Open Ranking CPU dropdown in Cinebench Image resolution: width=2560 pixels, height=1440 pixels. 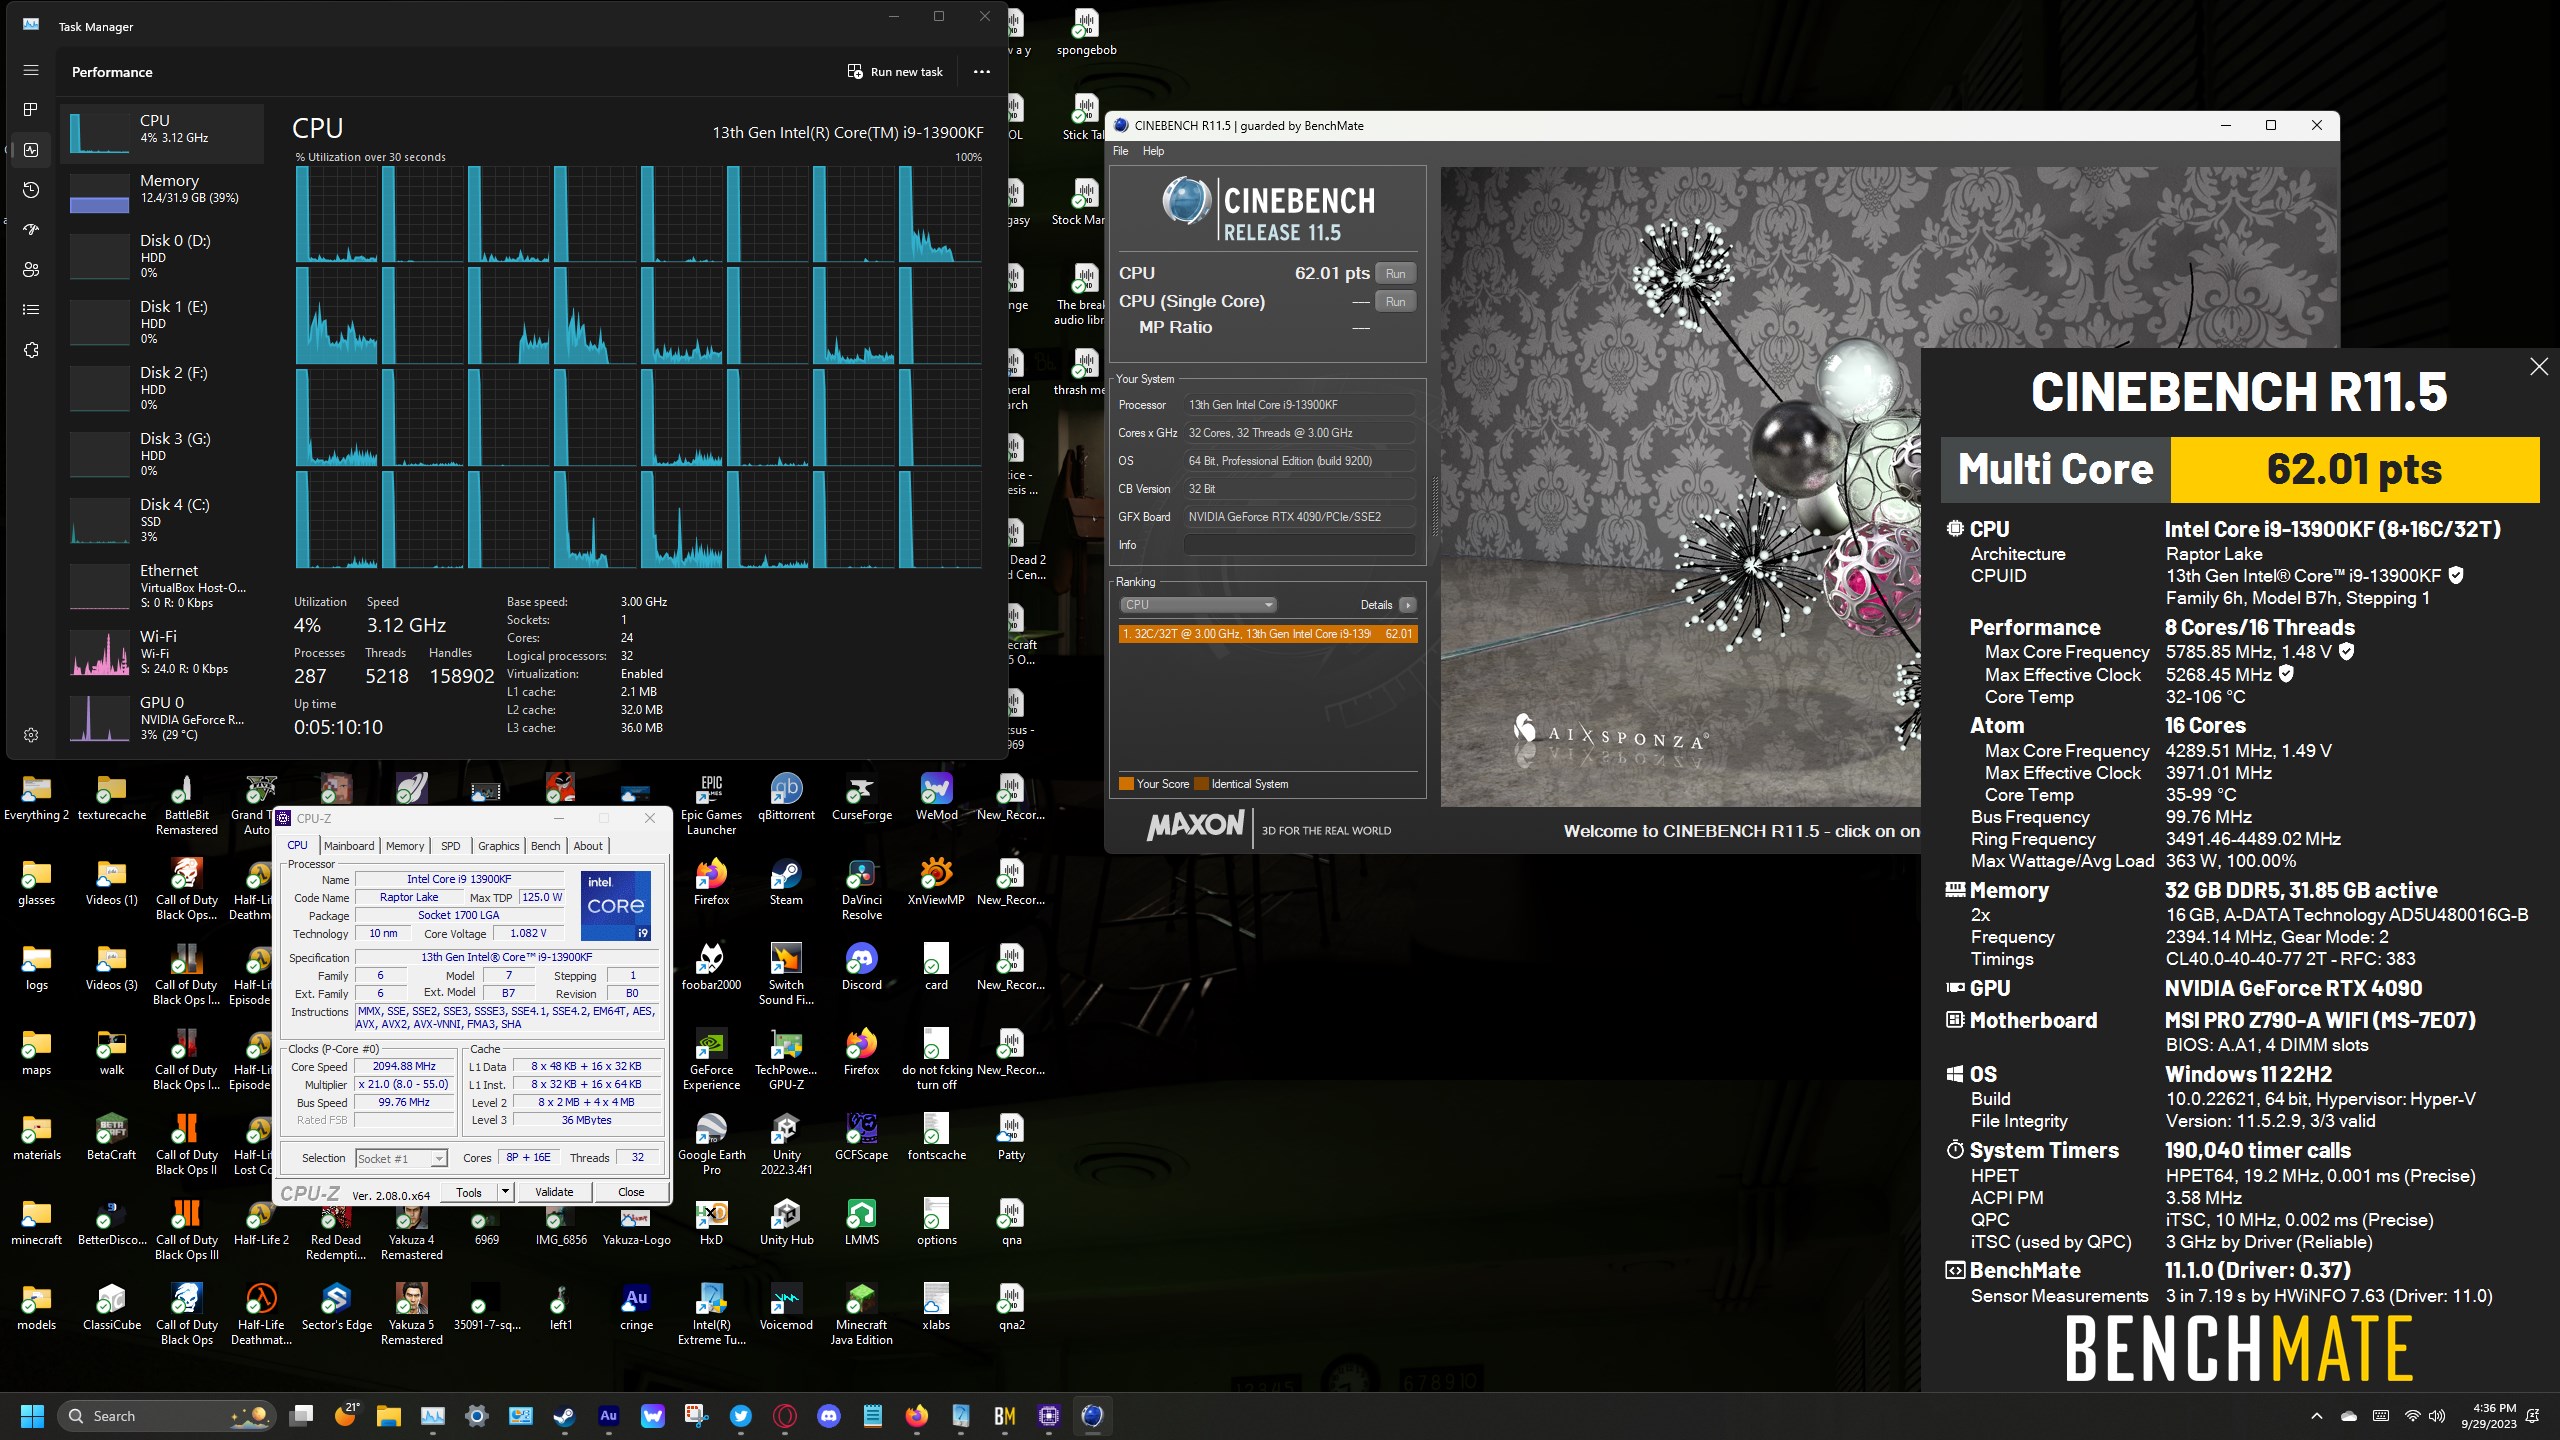1198,605
